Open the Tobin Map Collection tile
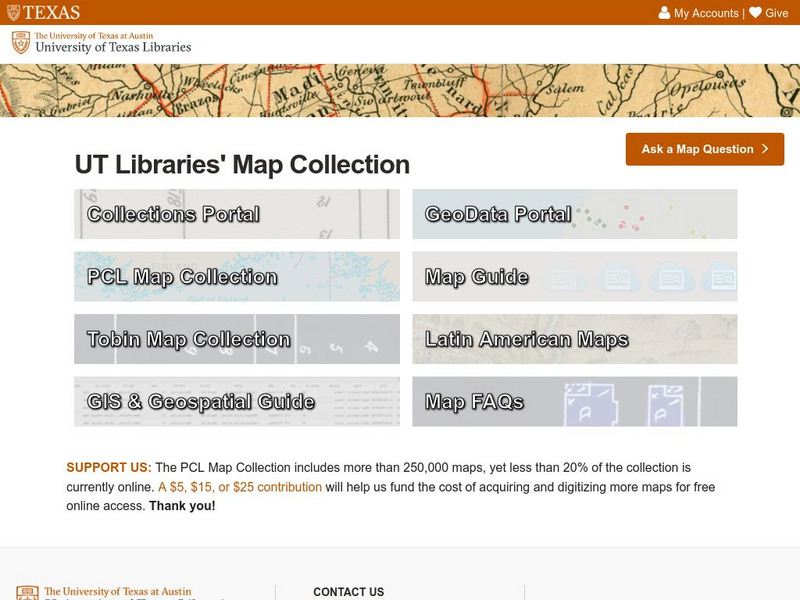 point(237,339)
